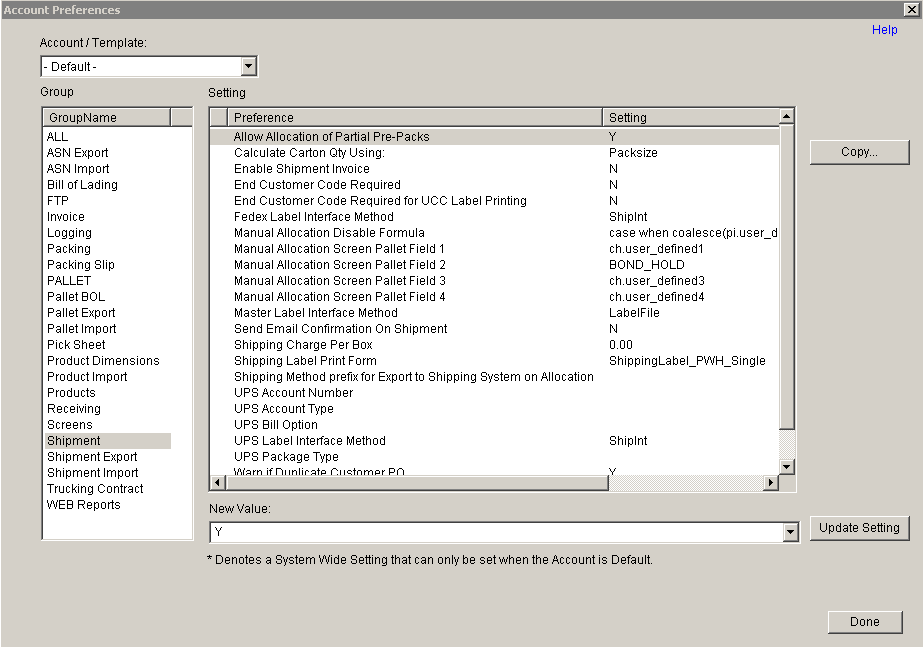The width and height of the screenshot is (923, 647).
Task: Select Manual Allocation Screen Pallet Field 3
Action: [x=494, y=281]
